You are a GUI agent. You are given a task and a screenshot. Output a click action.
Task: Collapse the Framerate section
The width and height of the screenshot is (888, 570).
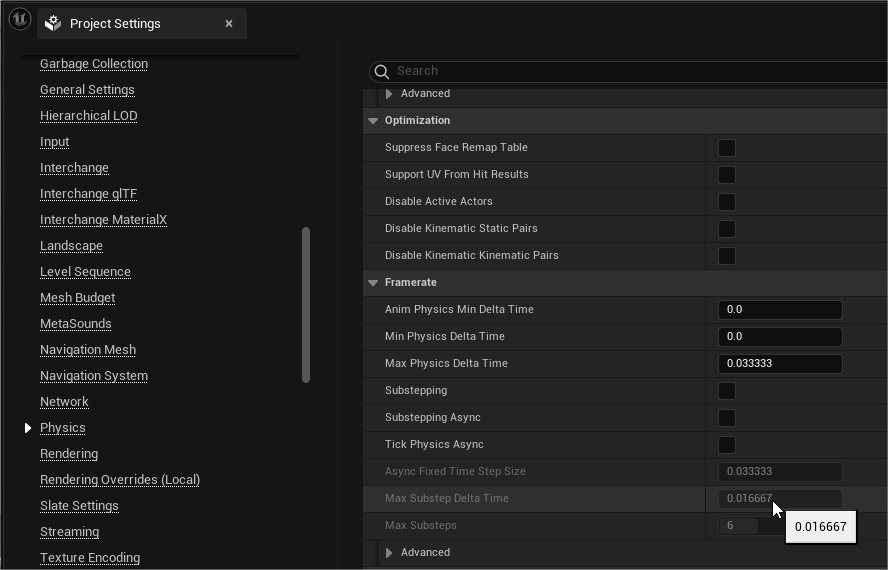tap(373, 283)
